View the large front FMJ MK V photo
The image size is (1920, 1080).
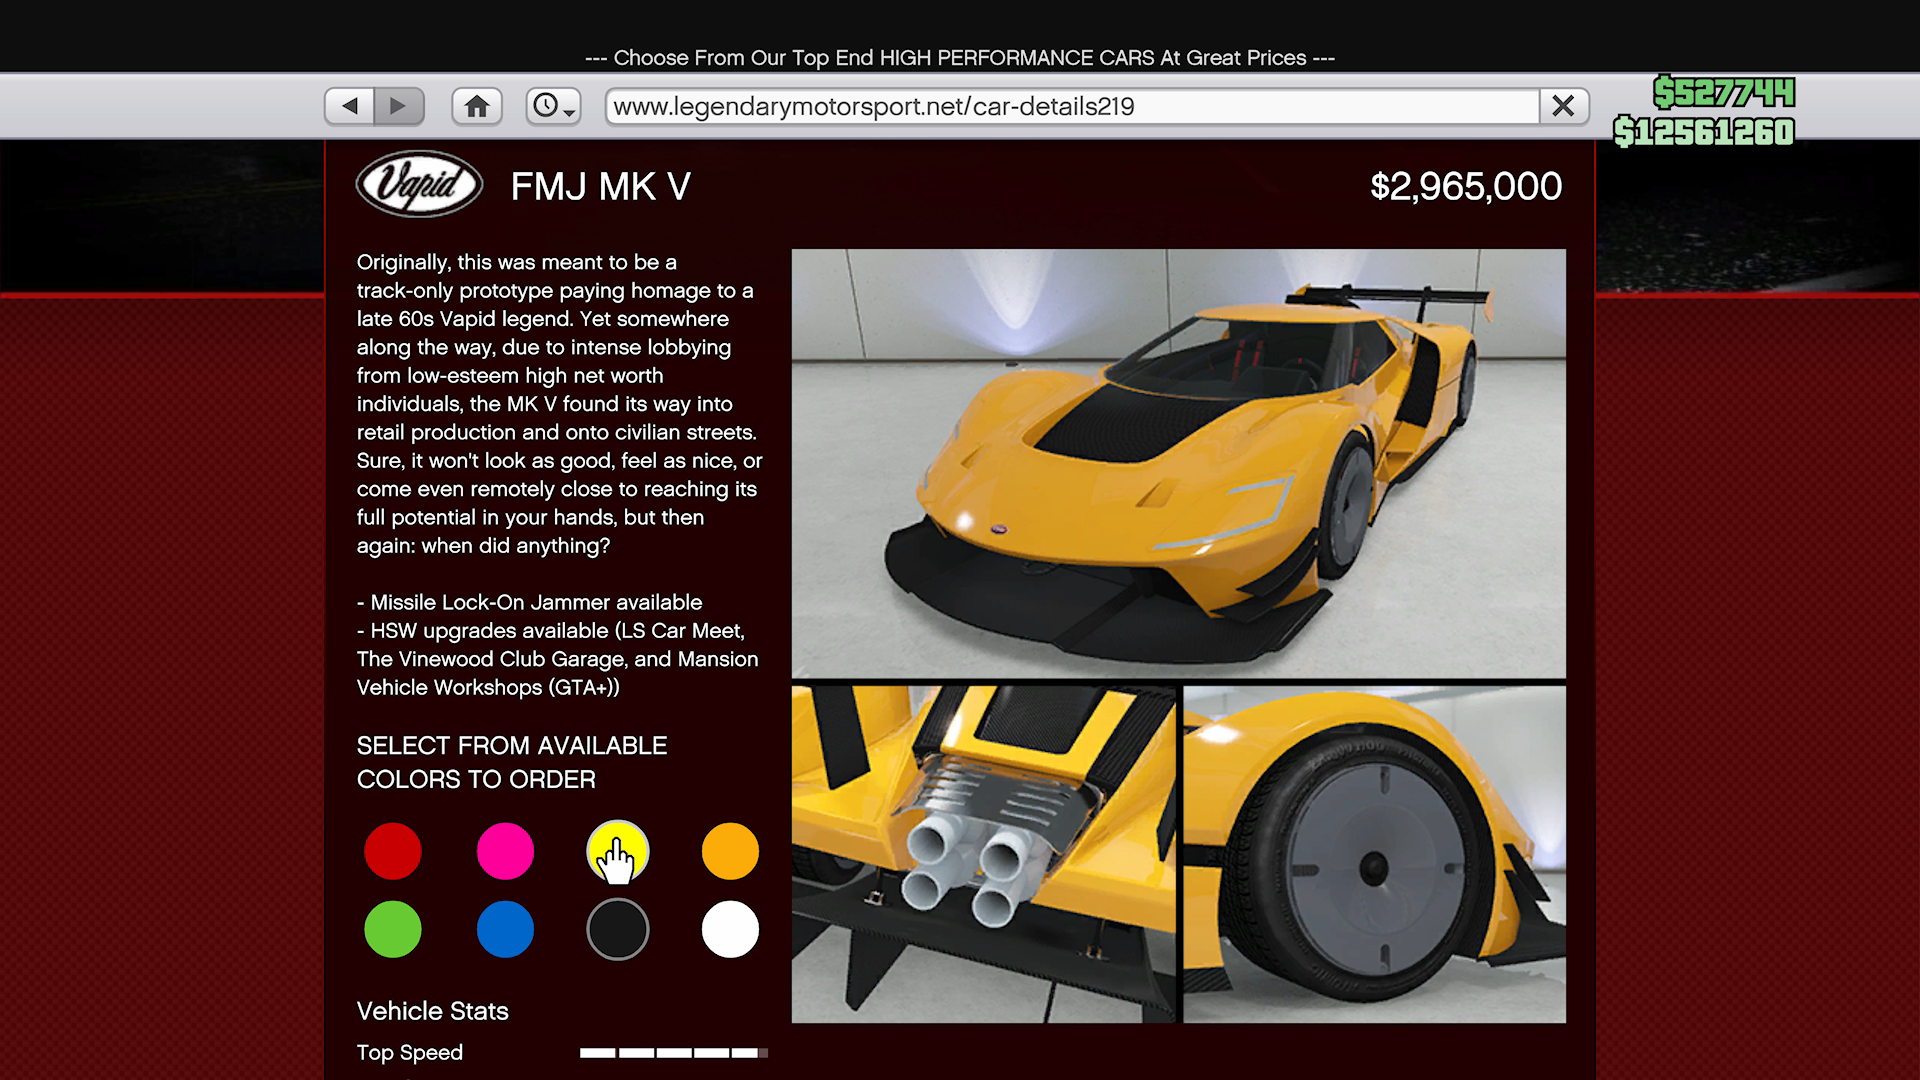click(x=1178, y=463)
